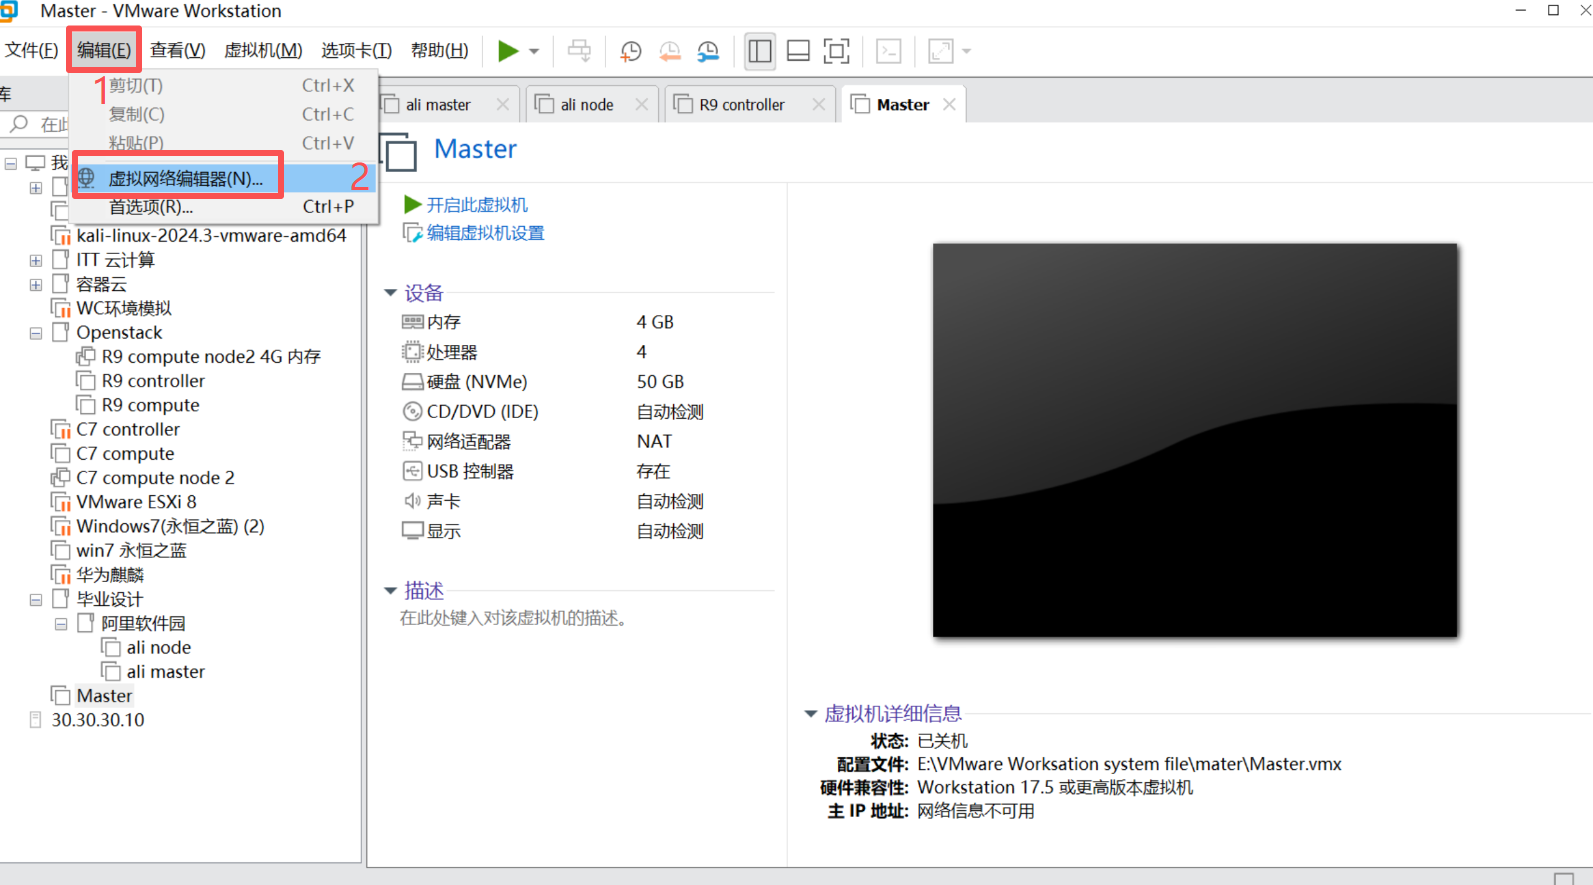Toggle the library sidebar view icon
1593x885 pixels.
click(x=760, y=51)
